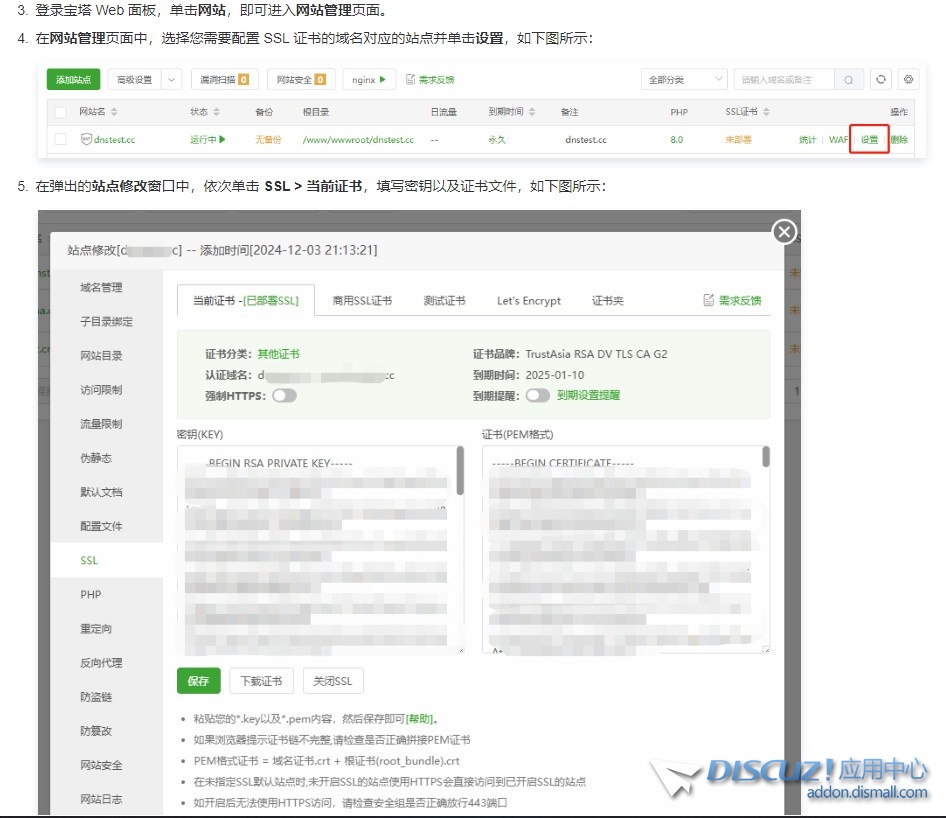Viewport: 946px width, 818px height.
Task: Click the domain search input field
Action: pos(784,80)
